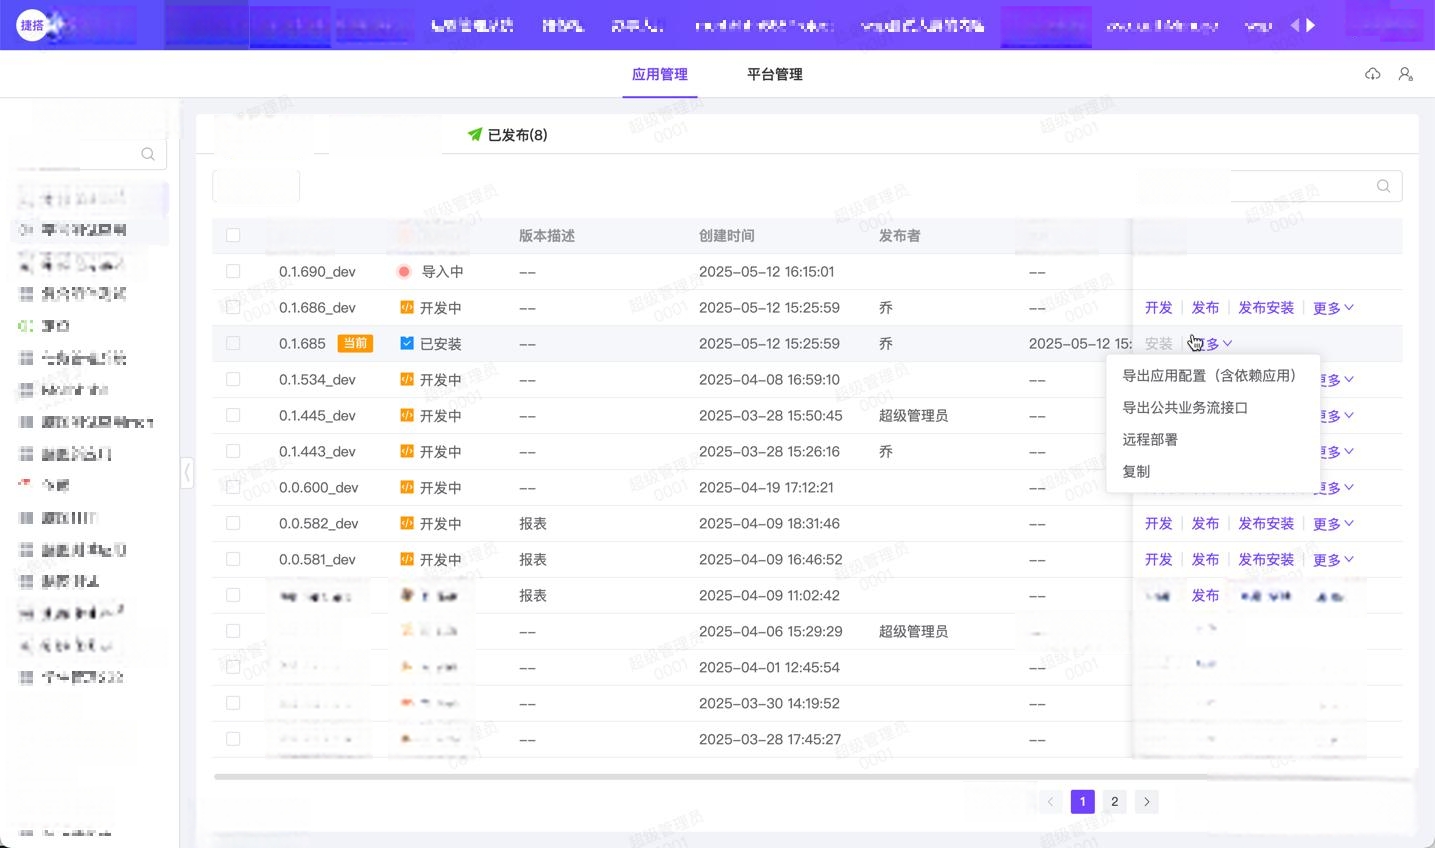Check the box for version 0.0.582_dev
1435x848 pixels.
pos(233,523)
